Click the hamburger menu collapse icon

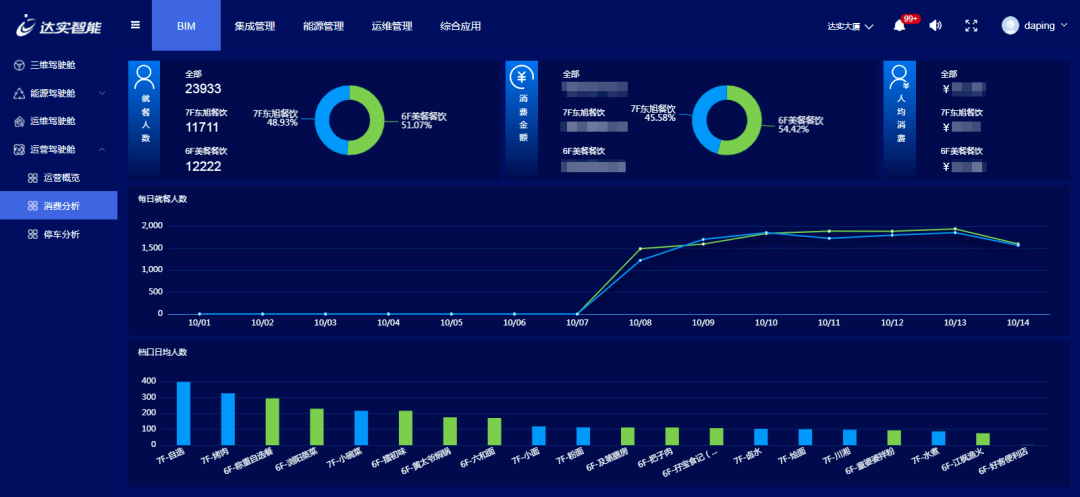tap(135, 25)
